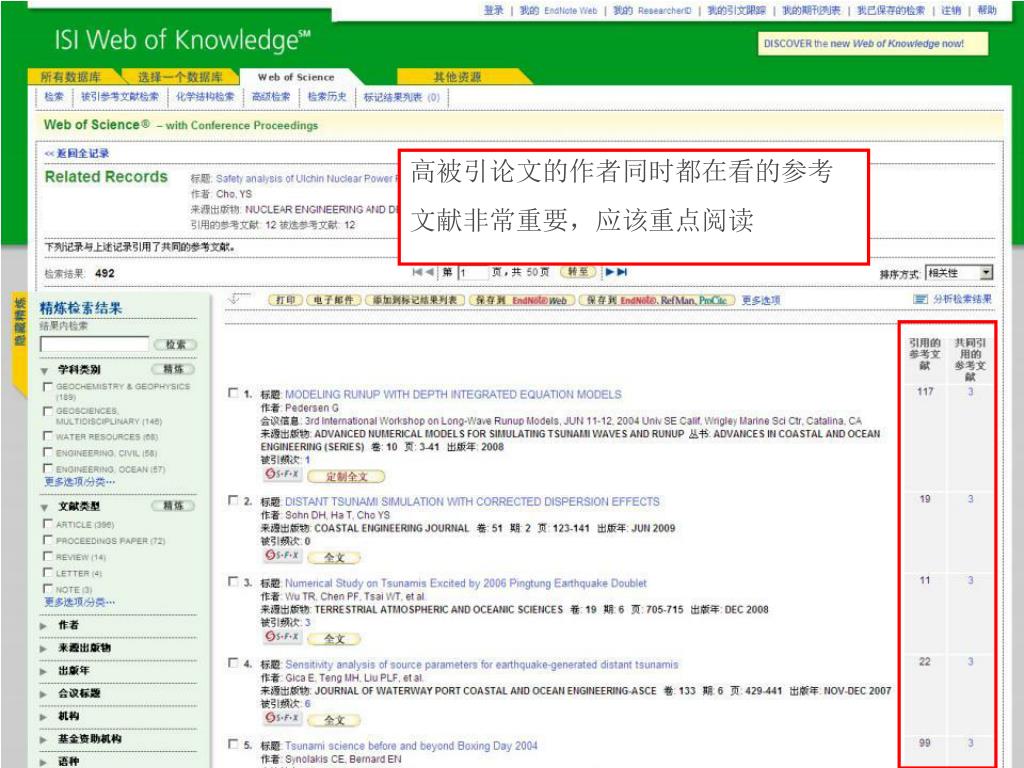Expand the 会议标题 refine section
Image resolution: width=1024 pixels, height=768 pixels.
pos(44,694)
